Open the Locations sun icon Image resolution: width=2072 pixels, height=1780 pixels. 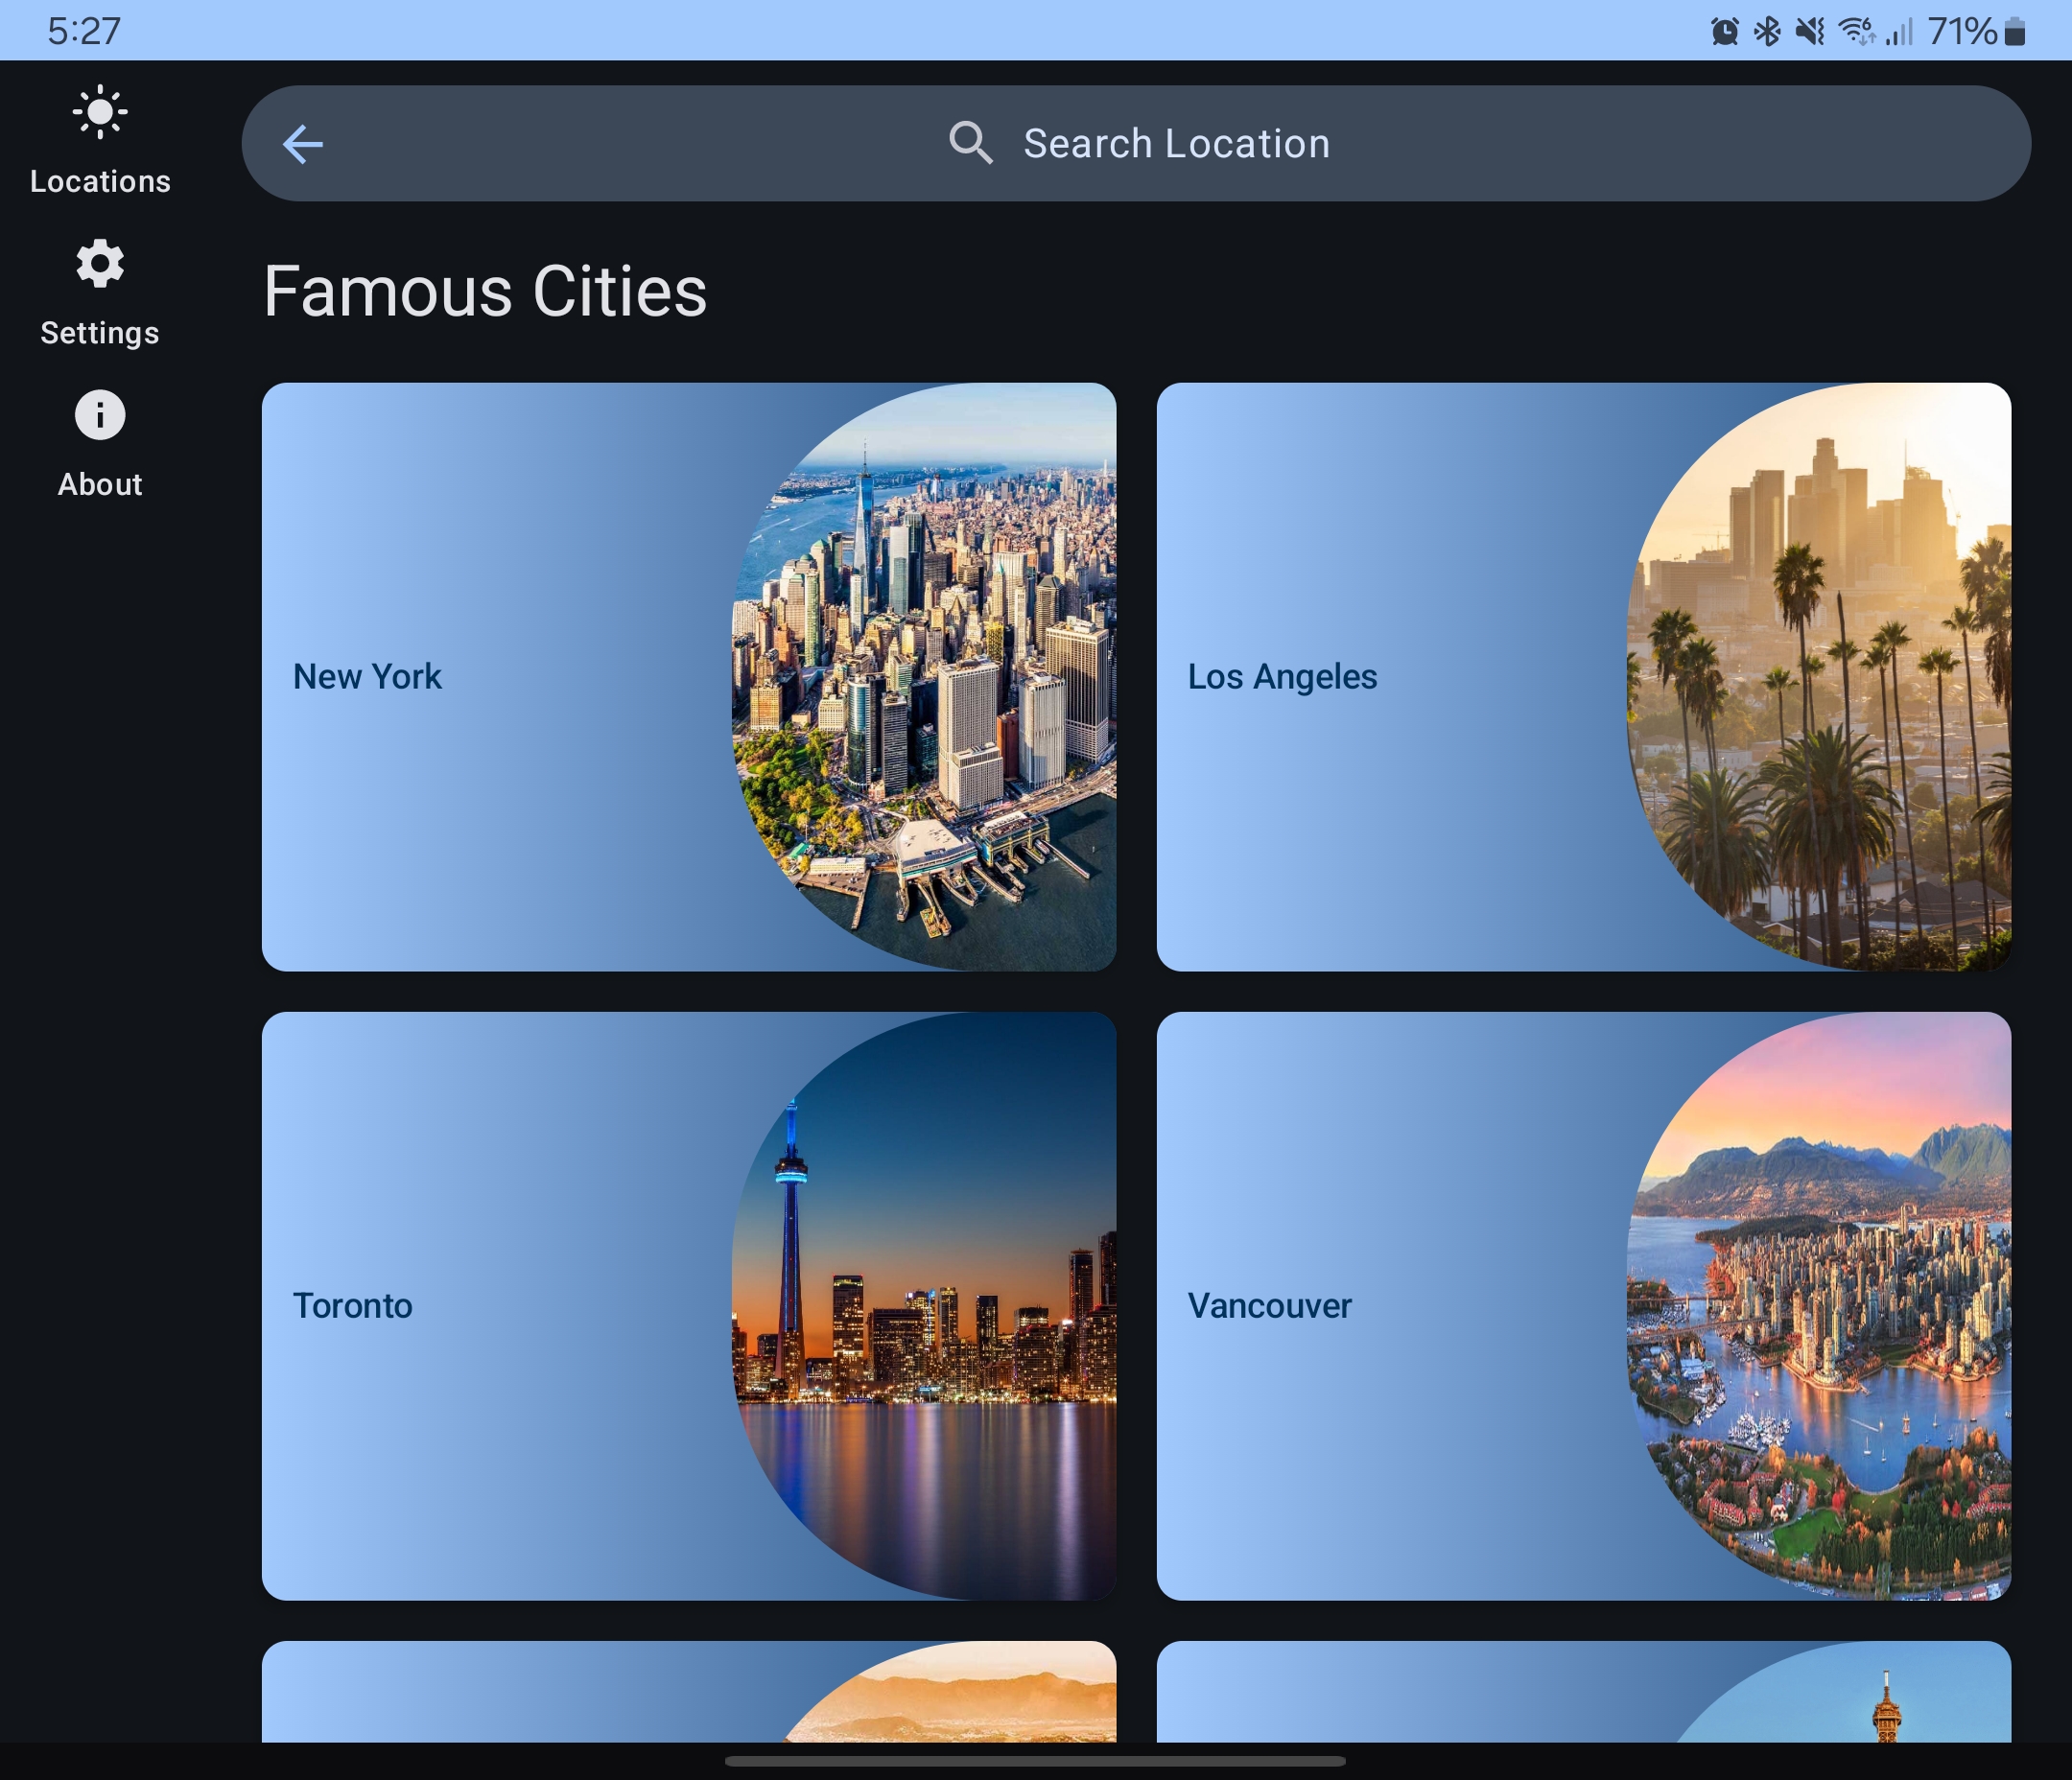point(100,112)
